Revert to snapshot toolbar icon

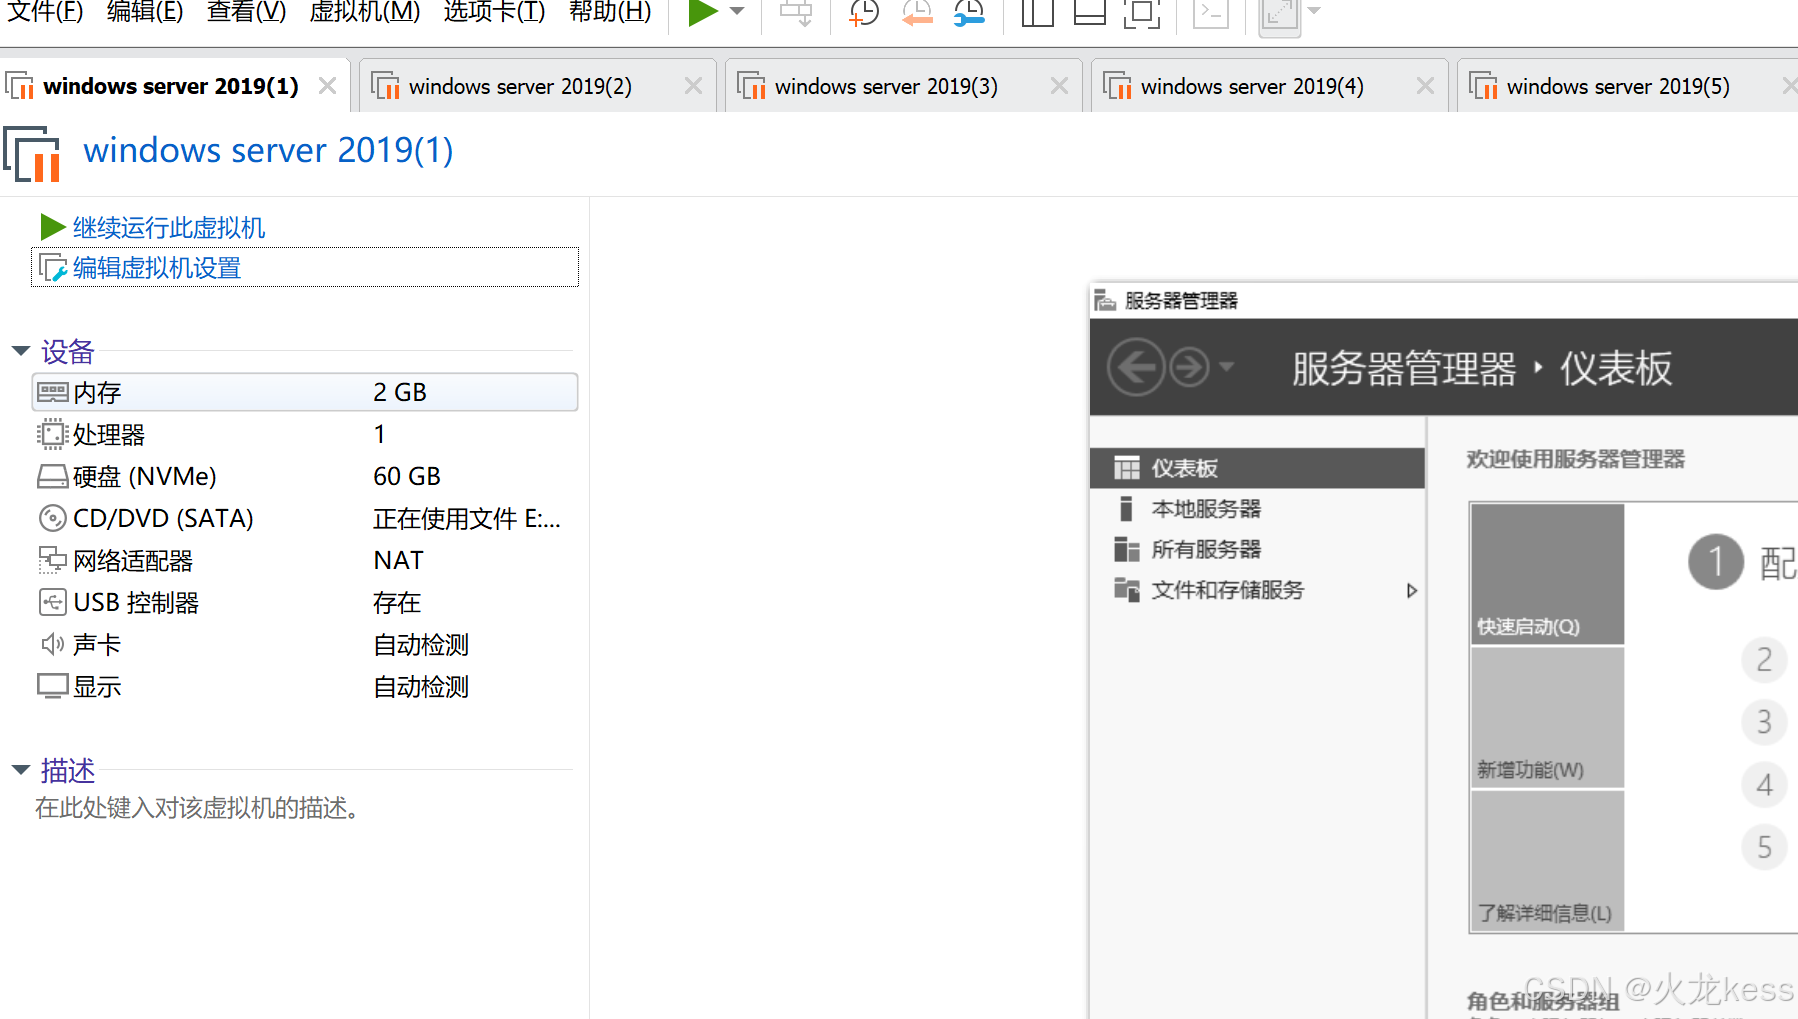point(916,13)
